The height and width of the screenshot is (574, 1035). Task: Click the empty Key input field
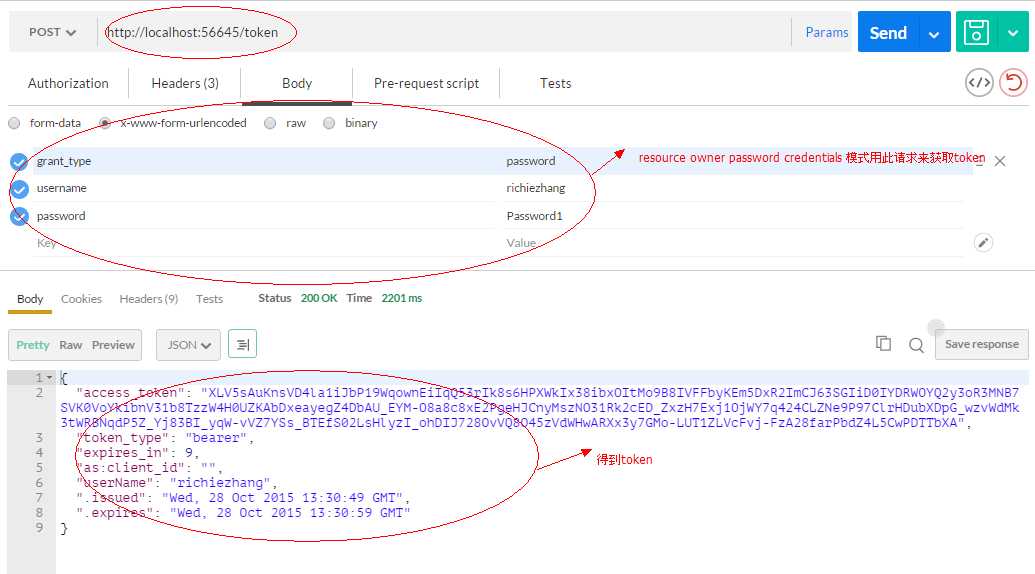tap(264, 243)
